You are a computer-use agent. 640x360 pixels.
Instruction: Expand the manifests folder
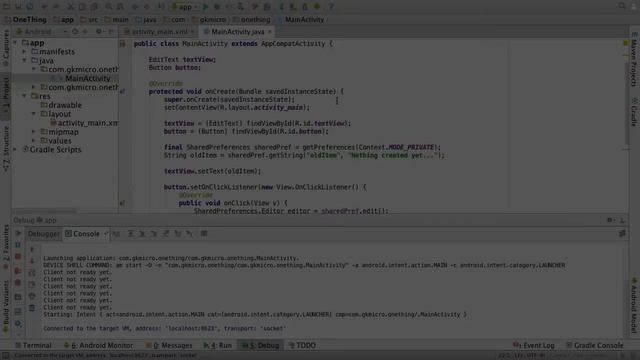(24, 51)
